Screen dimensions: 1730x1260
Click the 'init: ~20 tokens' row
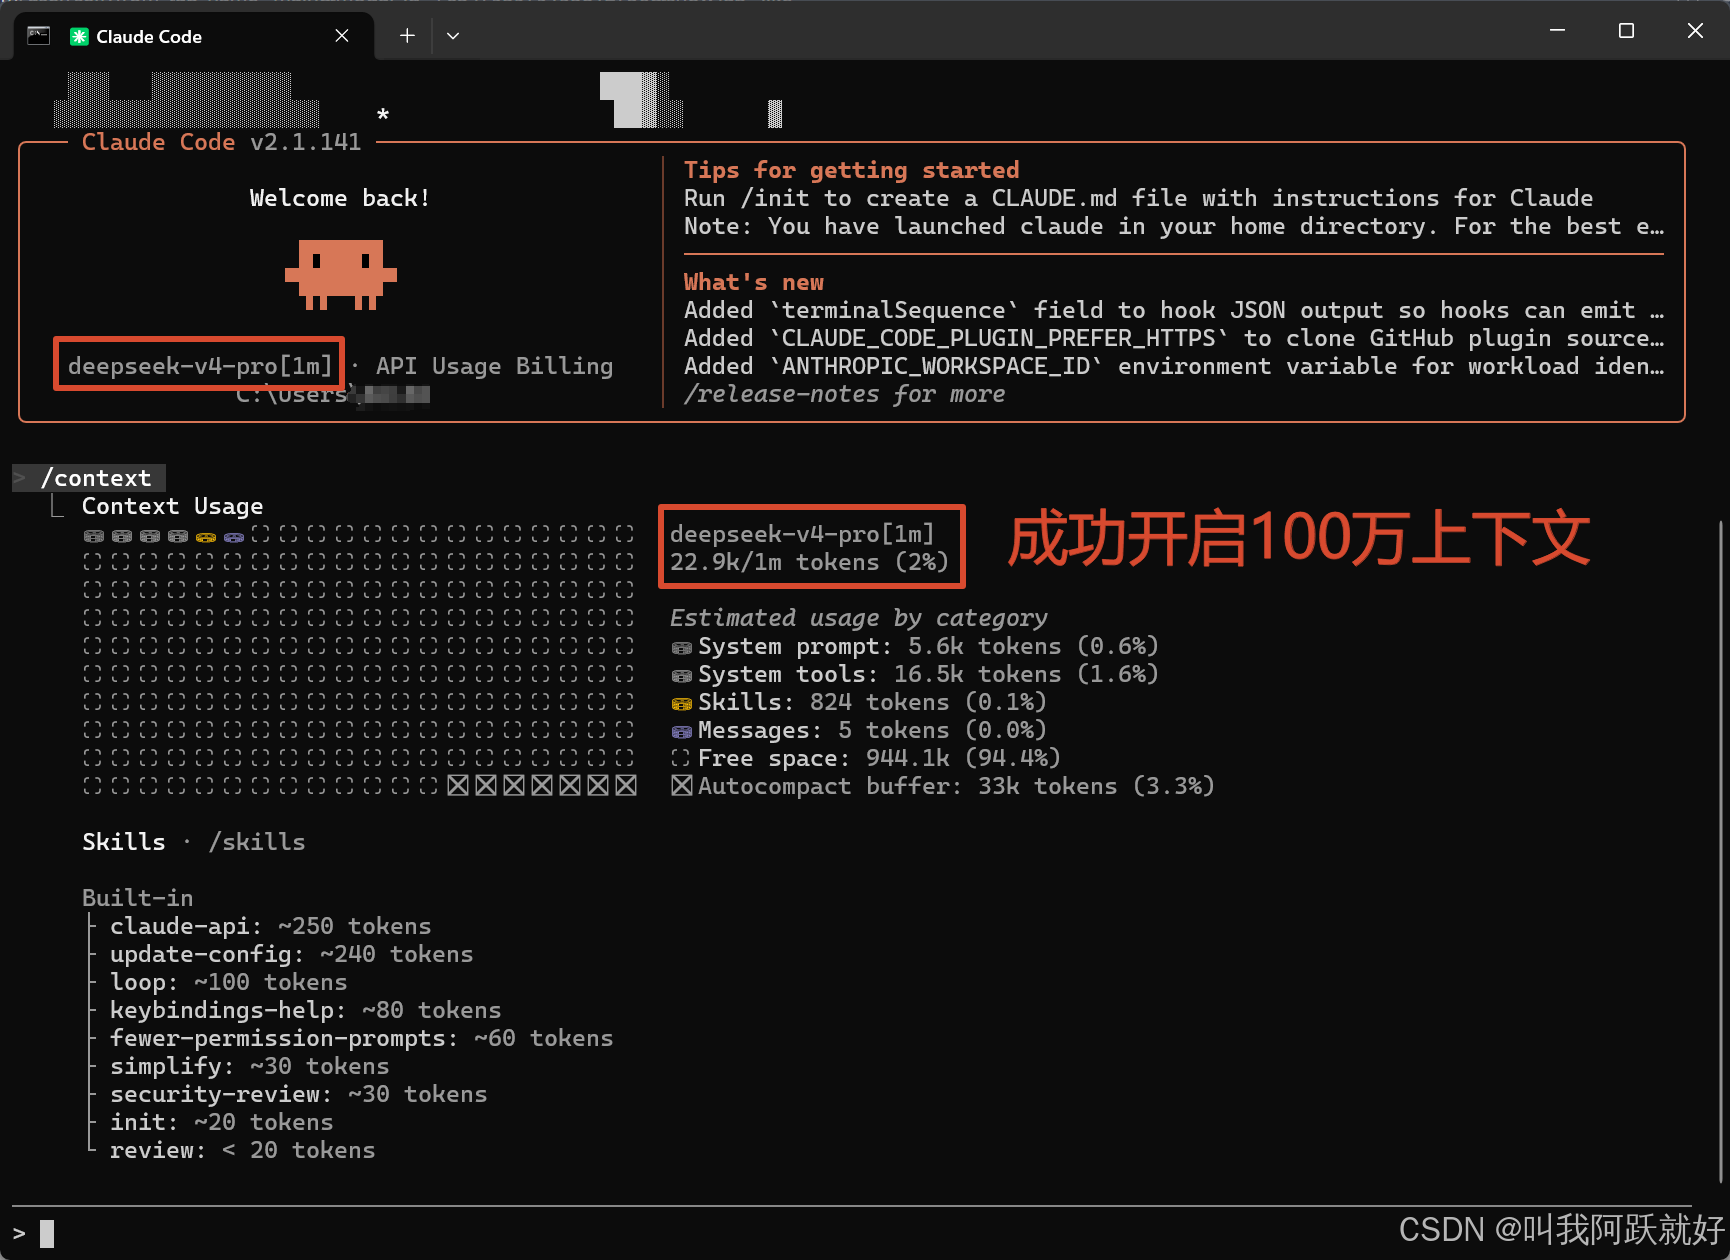[222, 1122]
